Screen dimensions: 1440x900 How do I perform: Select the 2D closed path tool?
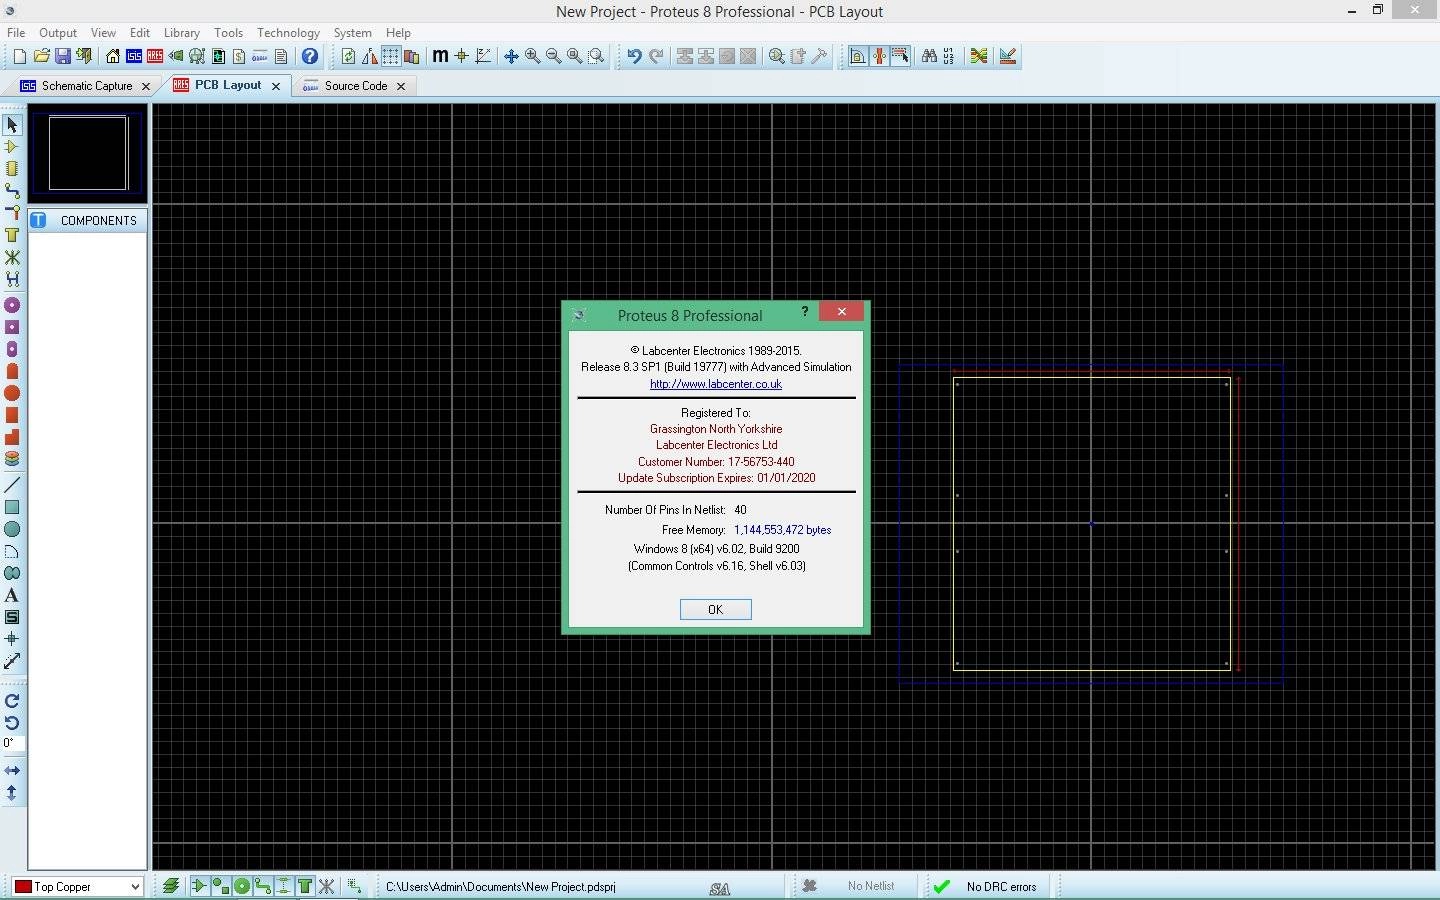12,573
